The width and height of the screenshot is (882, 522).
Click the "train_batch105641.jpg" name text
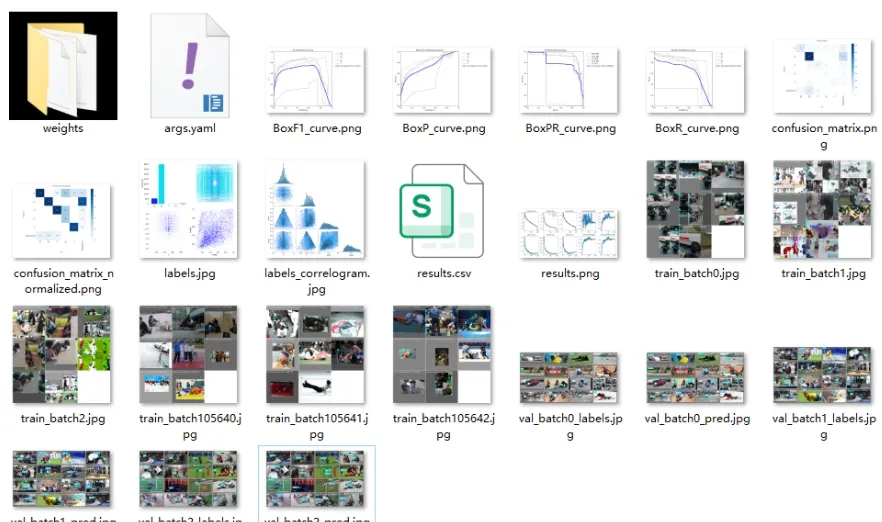coord(317,426)
